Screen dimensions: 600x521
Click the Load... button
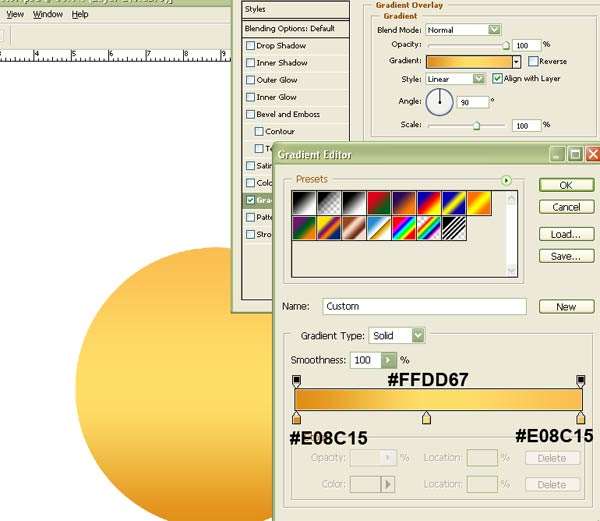pyautogui.click(x=565, y=234)
